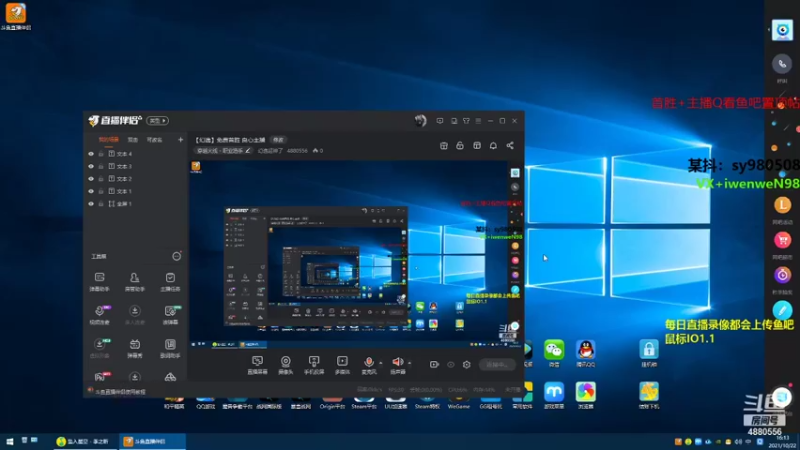Viewport: 800px width, 450px height.
Task: Open the 弹幕助手 tool
Action: pyautogui.click(x=99, y=281)
